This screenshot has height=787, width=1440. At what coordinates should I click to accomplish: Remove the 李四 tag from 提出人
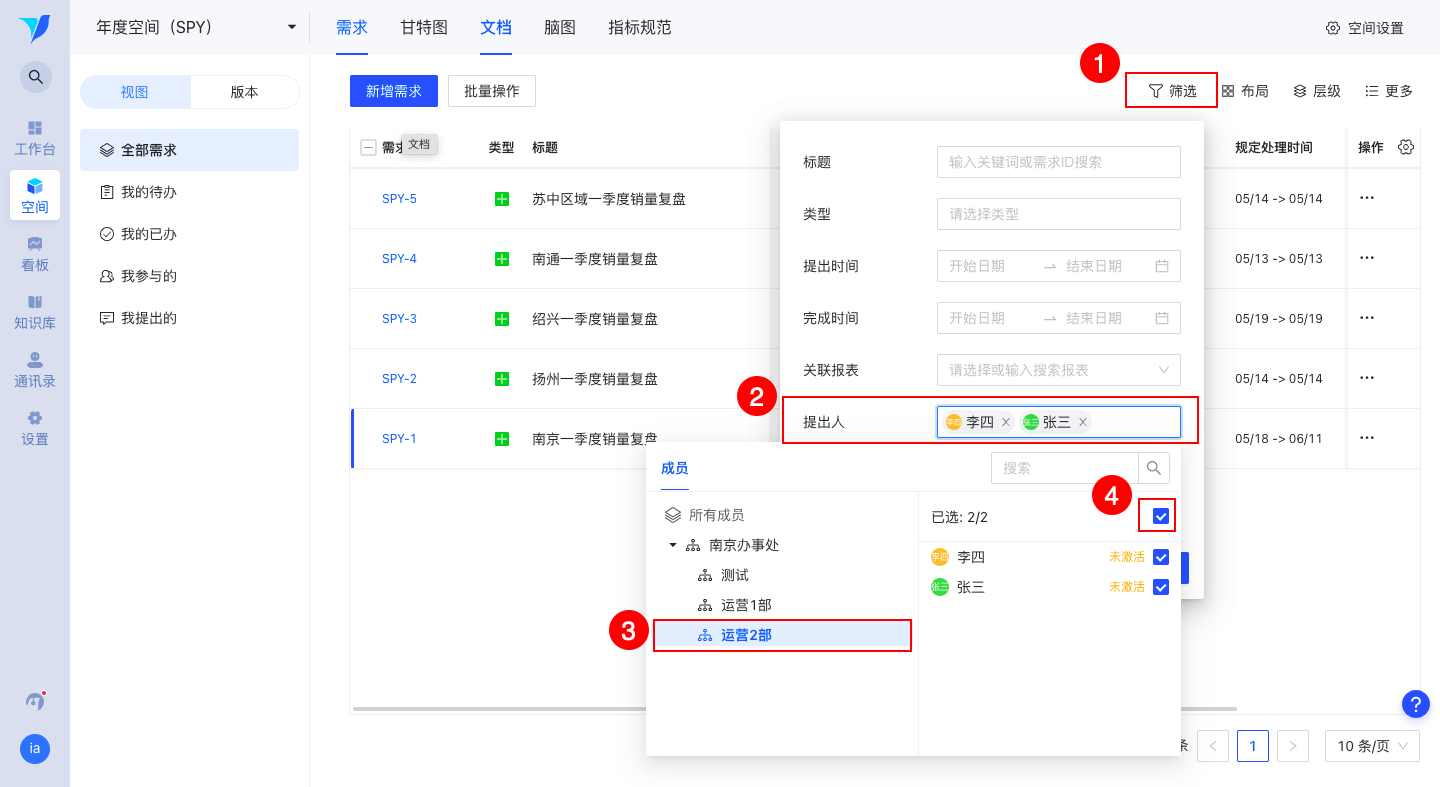point(1006,422)
